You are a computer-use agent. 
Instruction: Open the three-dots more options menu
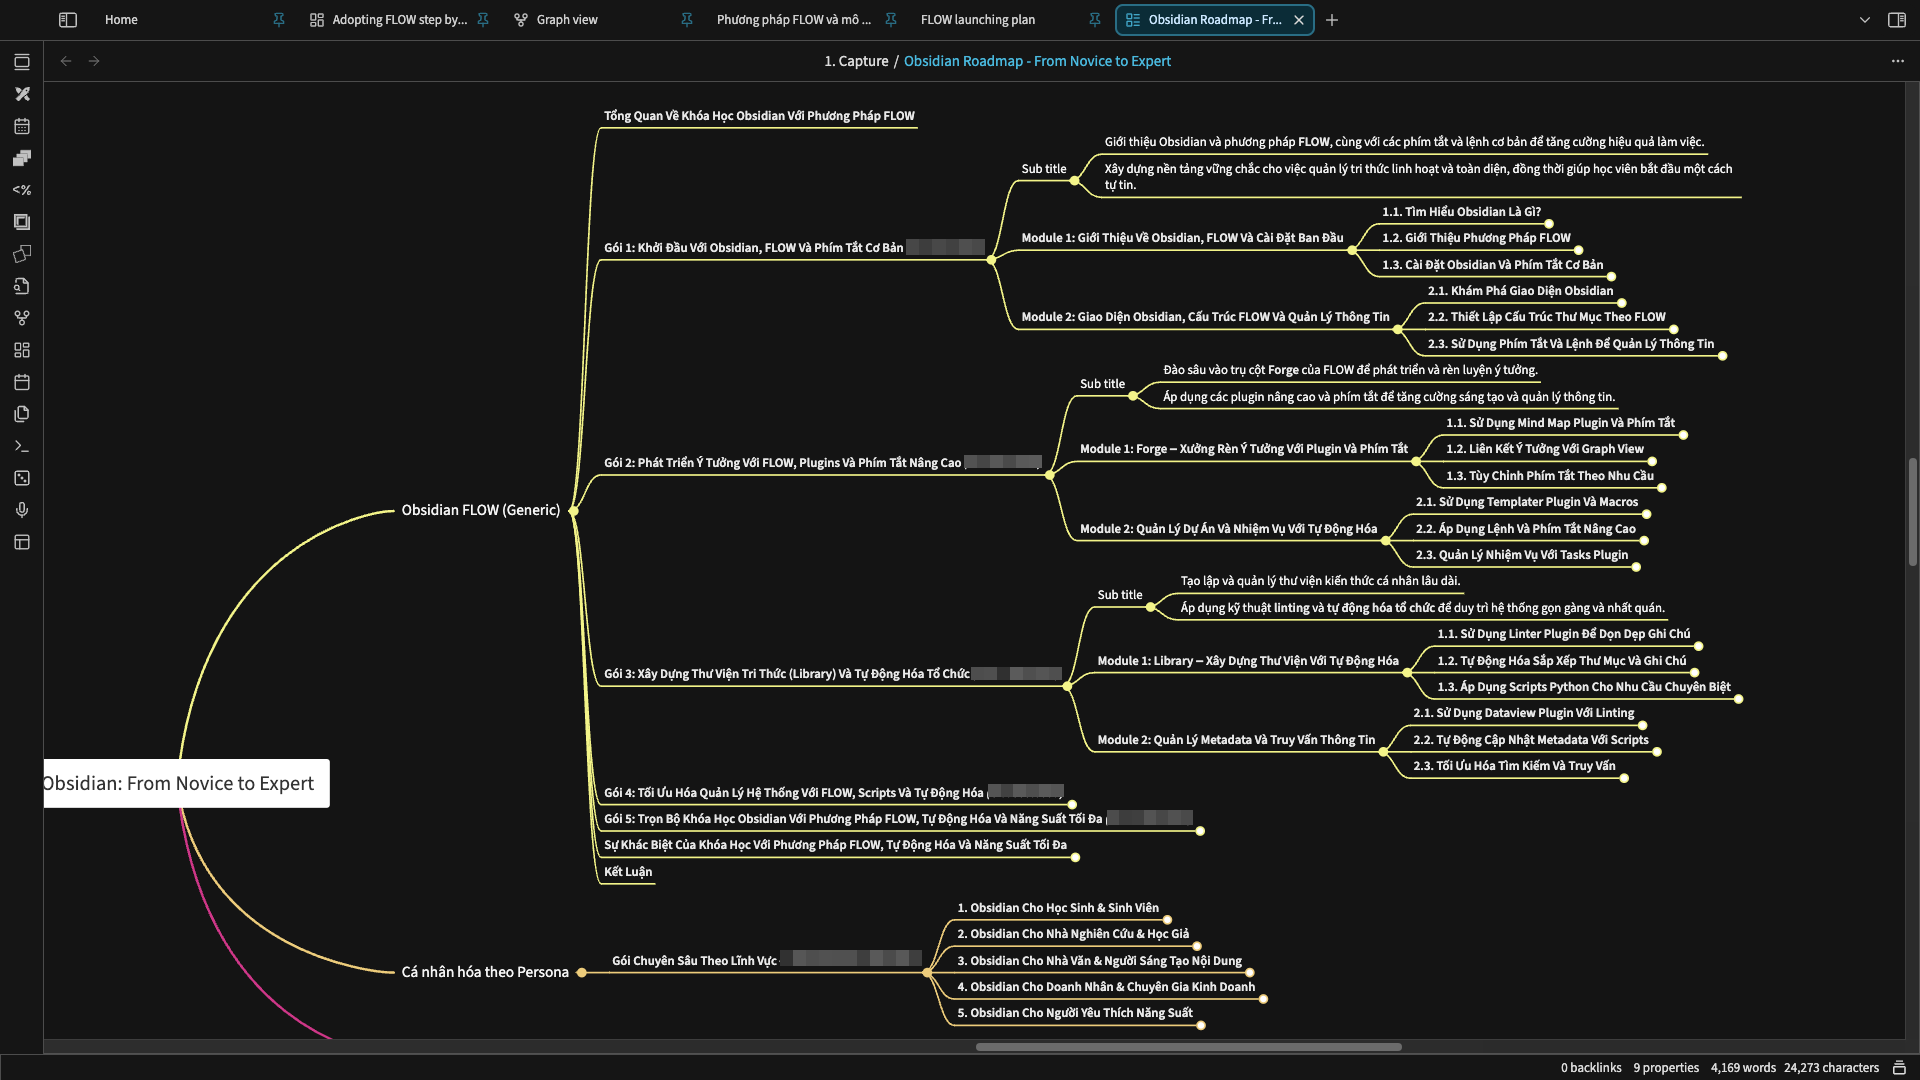point(1897,61)
